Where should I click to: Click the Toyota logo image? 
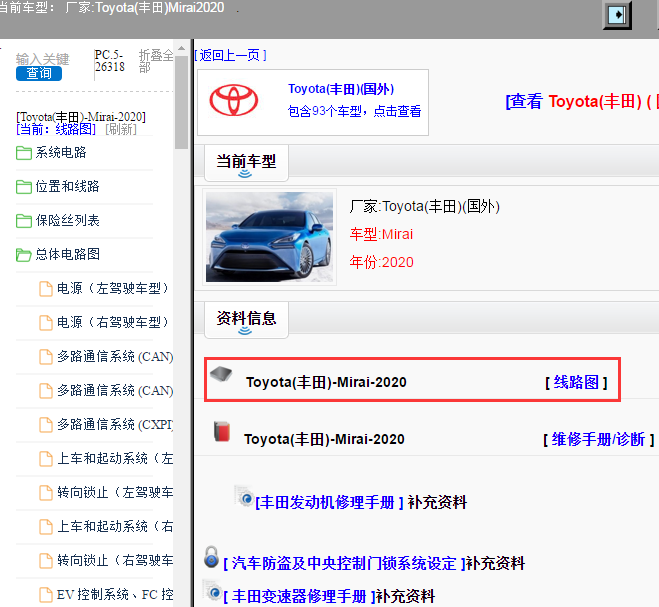tap(234, 100)
